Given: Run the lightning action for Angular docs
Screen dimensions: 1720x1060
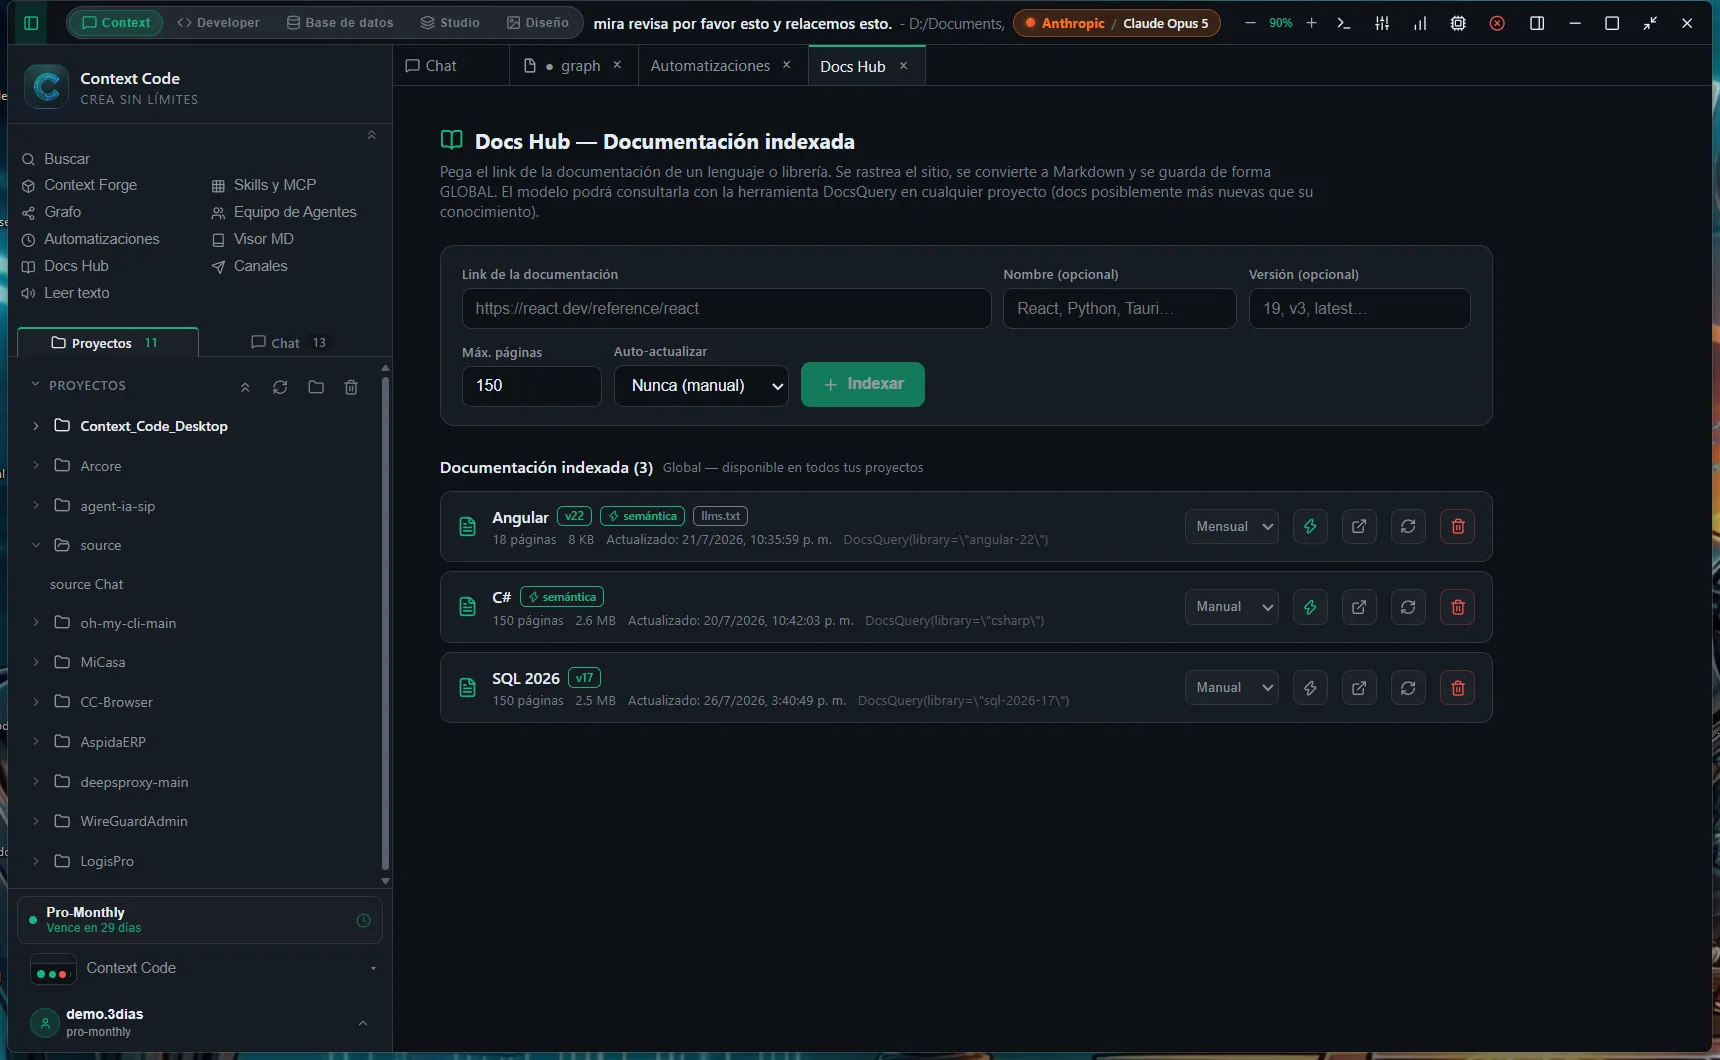Looking at the screenshot, I should point(1310,527).
